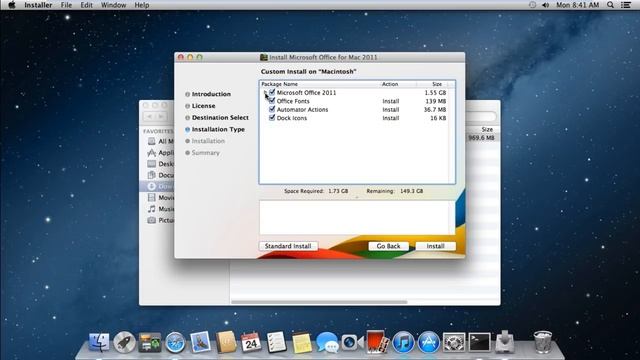Click the Installation Type step label

pyautogui.click(x=218, y=129)
